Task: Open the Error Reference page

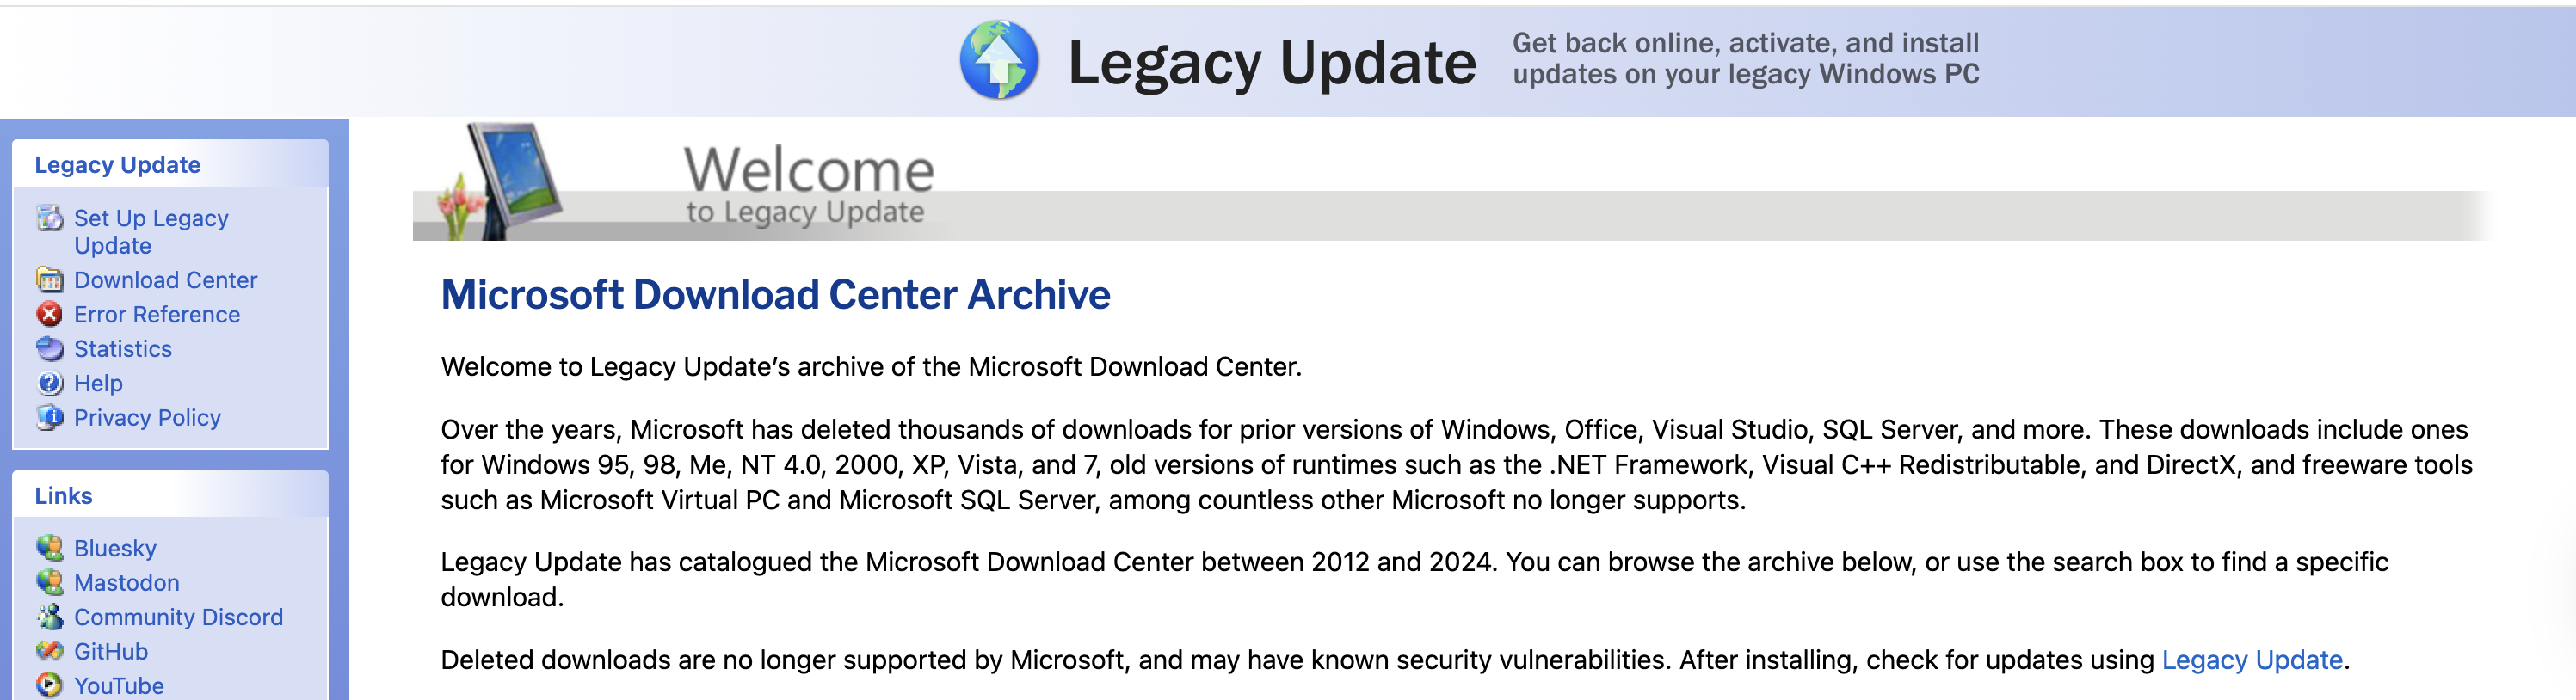Action: (157, 314)
